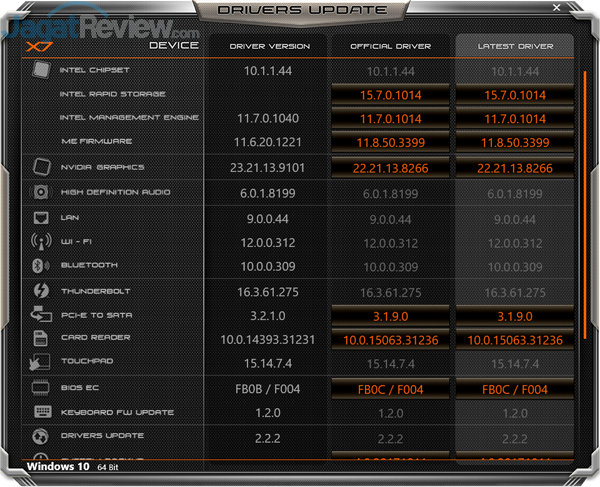Click latest BIOS EC FB0C / F004 button
Viewport: 600px width, 487px height.
pyautogui.click(x=514, y=388)
